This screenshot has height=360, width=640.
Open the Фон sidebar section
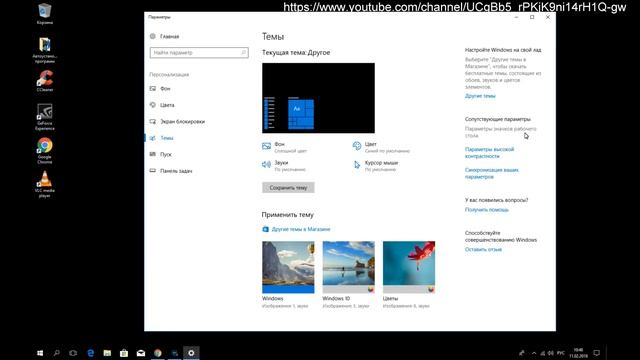coord(160,89)
